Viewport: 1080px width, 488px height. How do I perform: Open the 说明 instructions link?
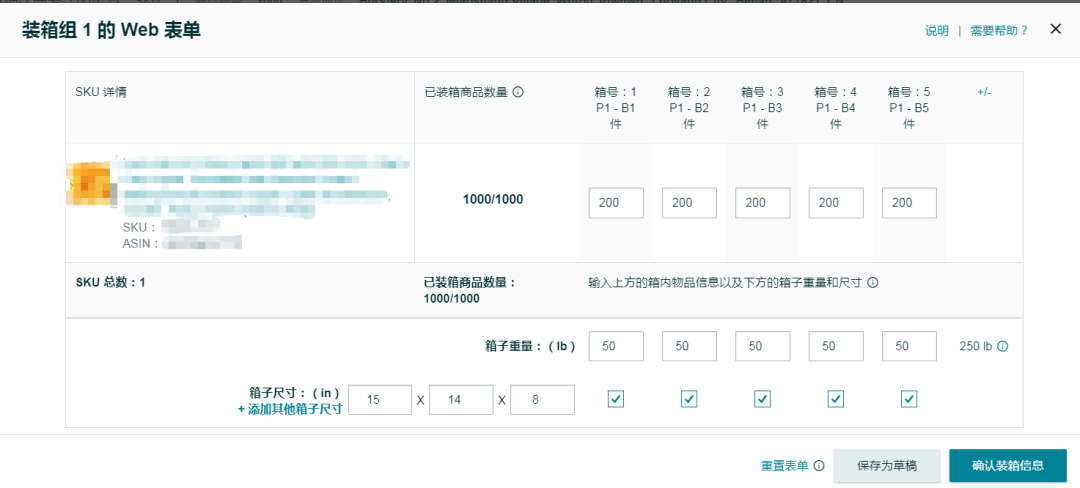[937, 31]
